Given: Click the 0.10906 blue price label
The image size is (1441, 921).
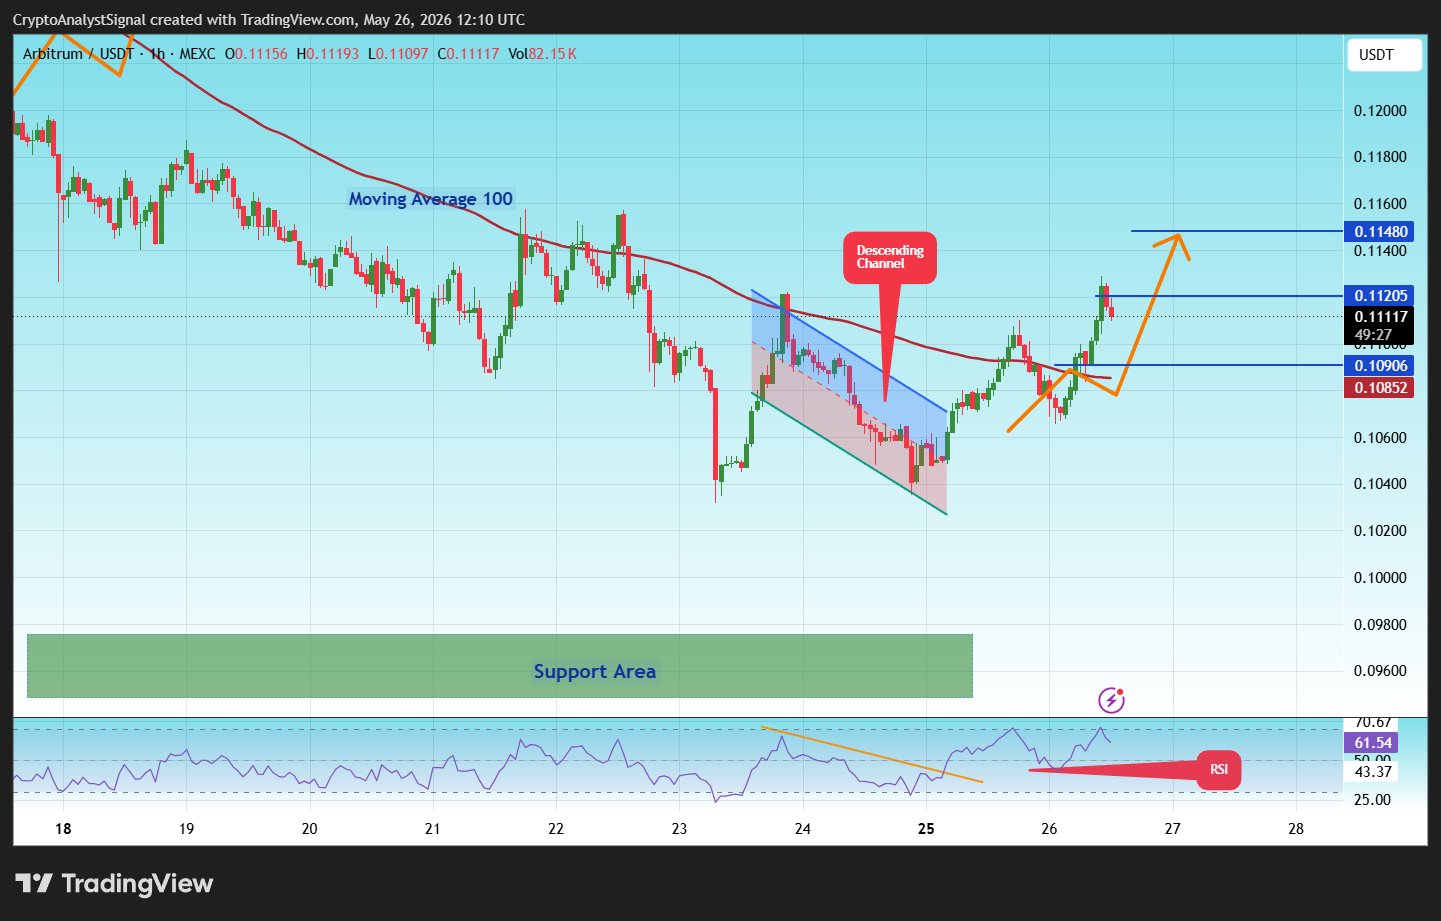Looking at the screenshot, I should pos(1379,366).
